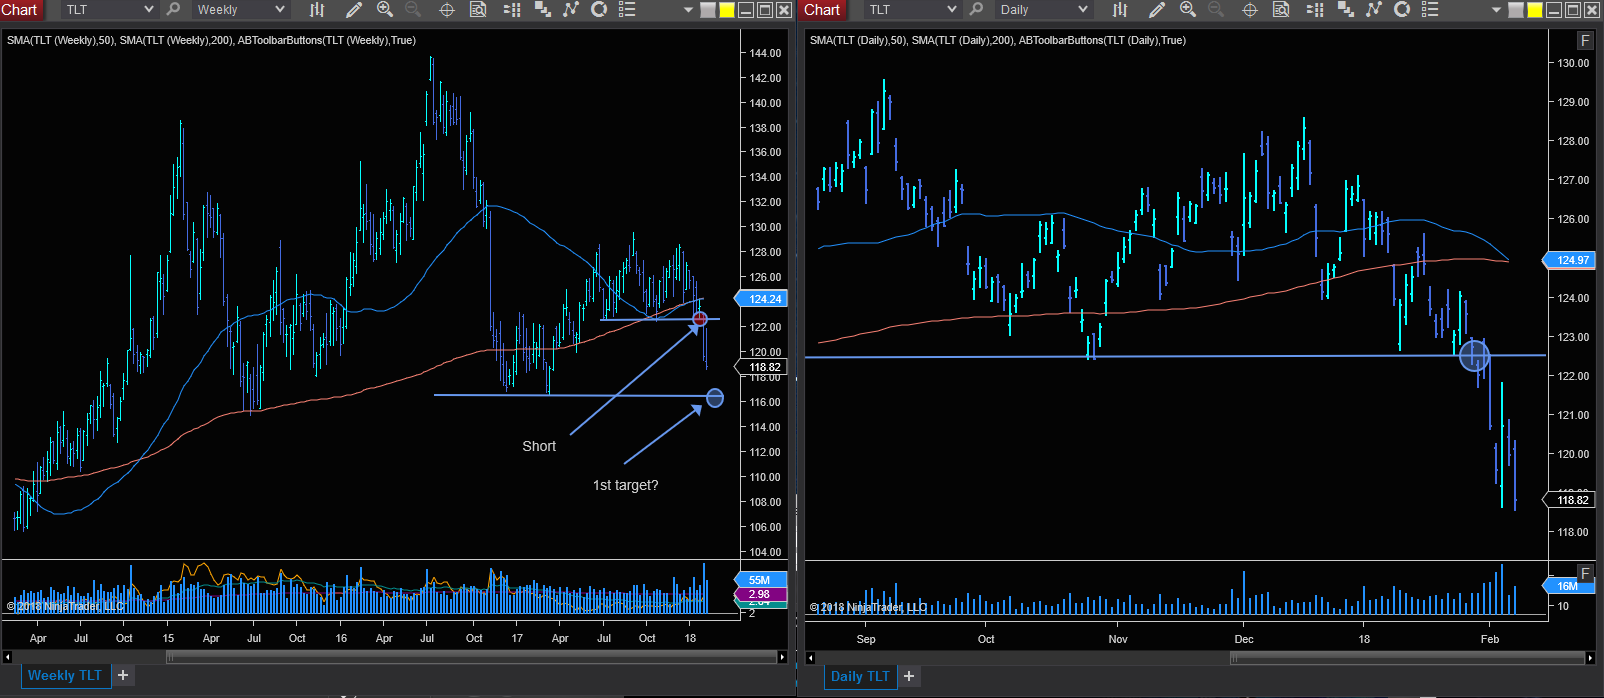
Task: Open data box icon on Daily chart
Action: tap(1281, 10)
